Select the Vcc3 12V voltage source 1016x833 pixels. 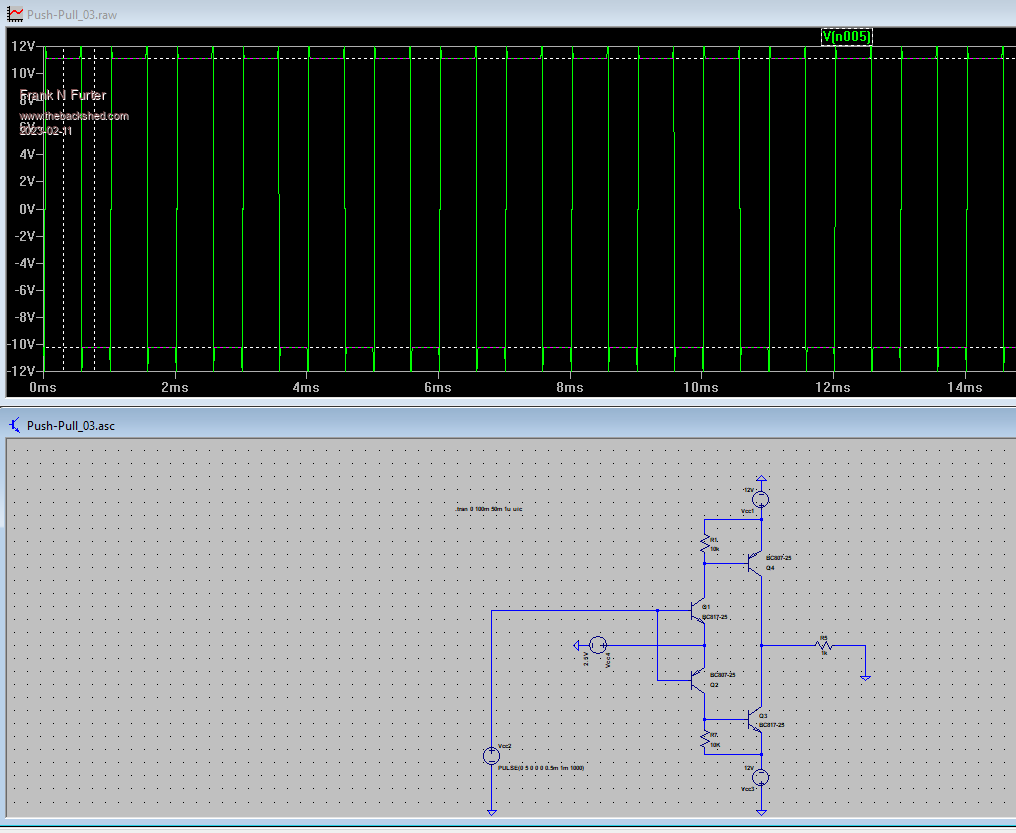tap(761, 776)
